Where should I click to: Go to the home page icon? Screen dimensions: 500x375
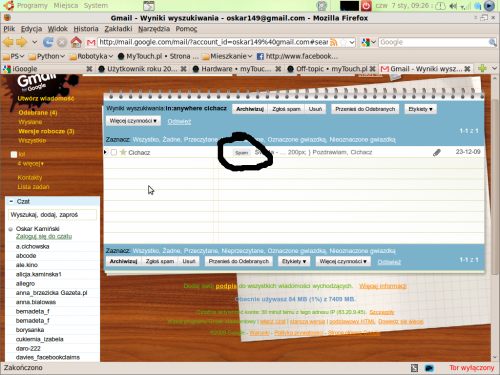click(x=76, y=42)
